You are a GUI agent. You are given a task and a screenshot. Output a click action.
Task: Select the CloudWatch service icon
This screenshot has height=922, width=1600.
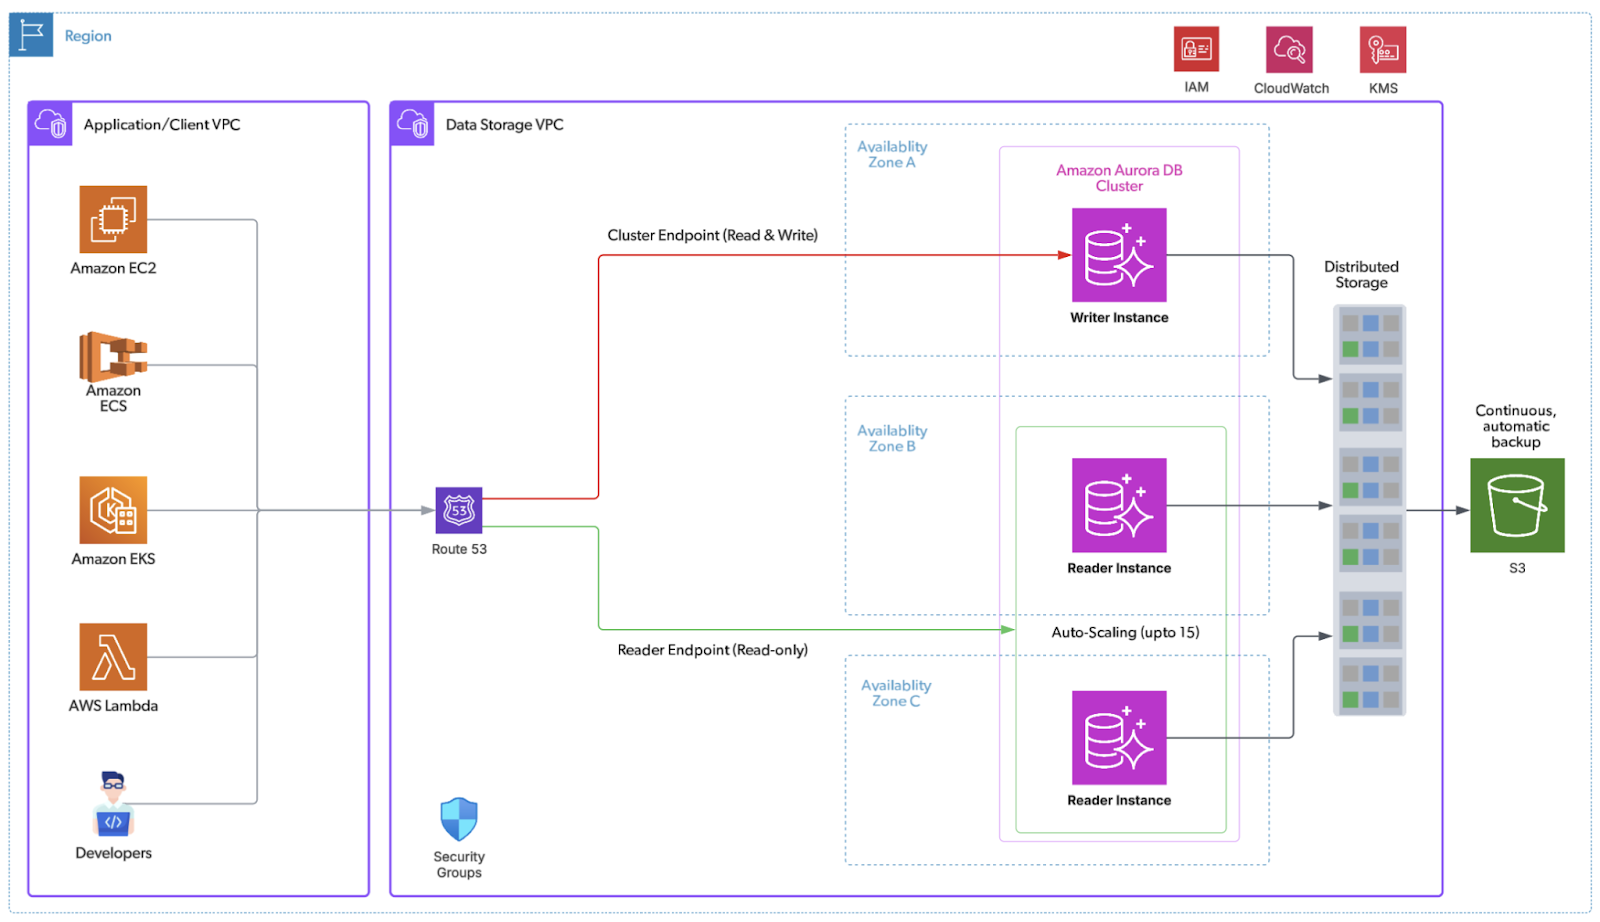click(1289, 49)
